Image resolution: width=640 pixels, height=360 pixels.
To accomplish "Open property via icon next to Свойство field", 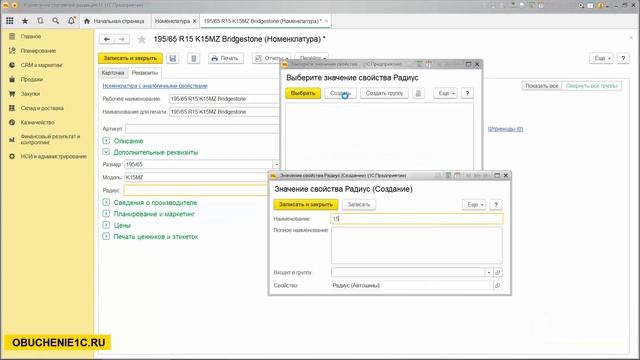I will 498,285.
